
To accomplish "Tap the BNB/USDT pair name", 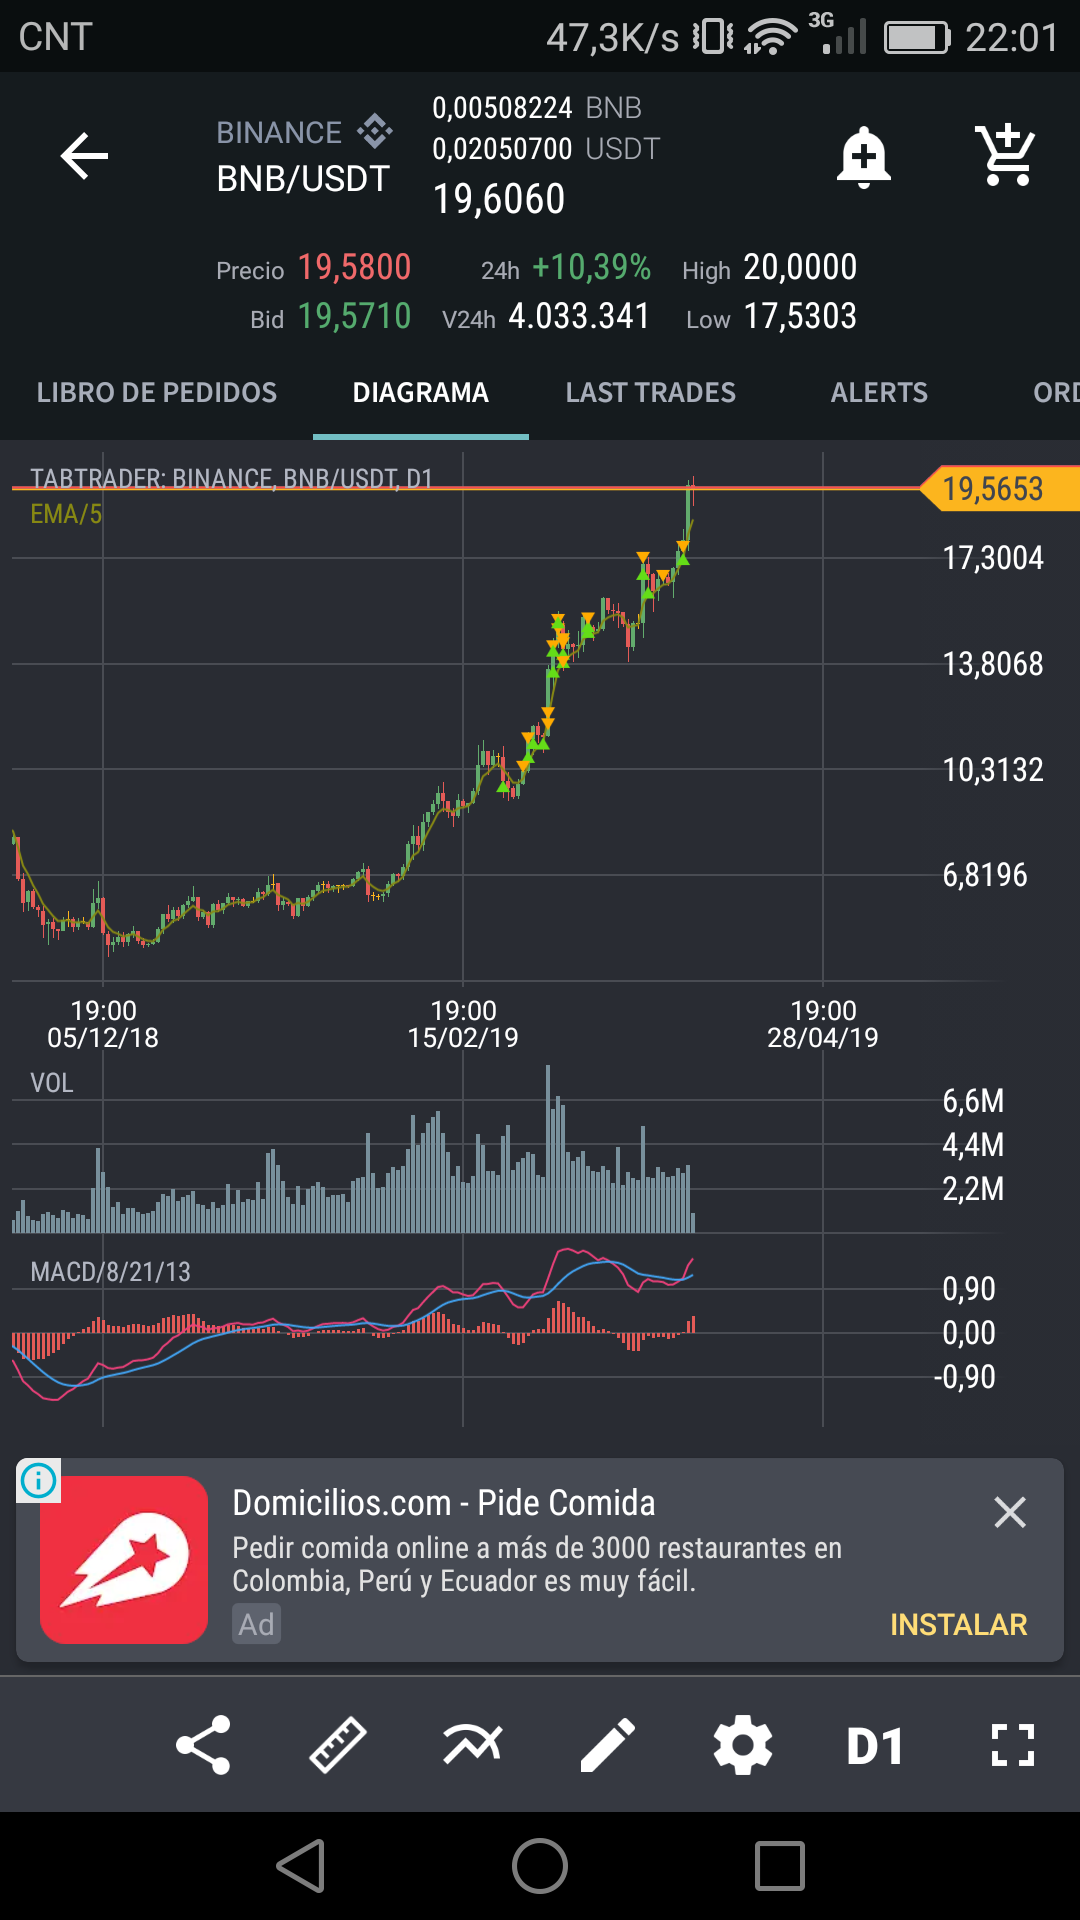I will pos(303,179).
